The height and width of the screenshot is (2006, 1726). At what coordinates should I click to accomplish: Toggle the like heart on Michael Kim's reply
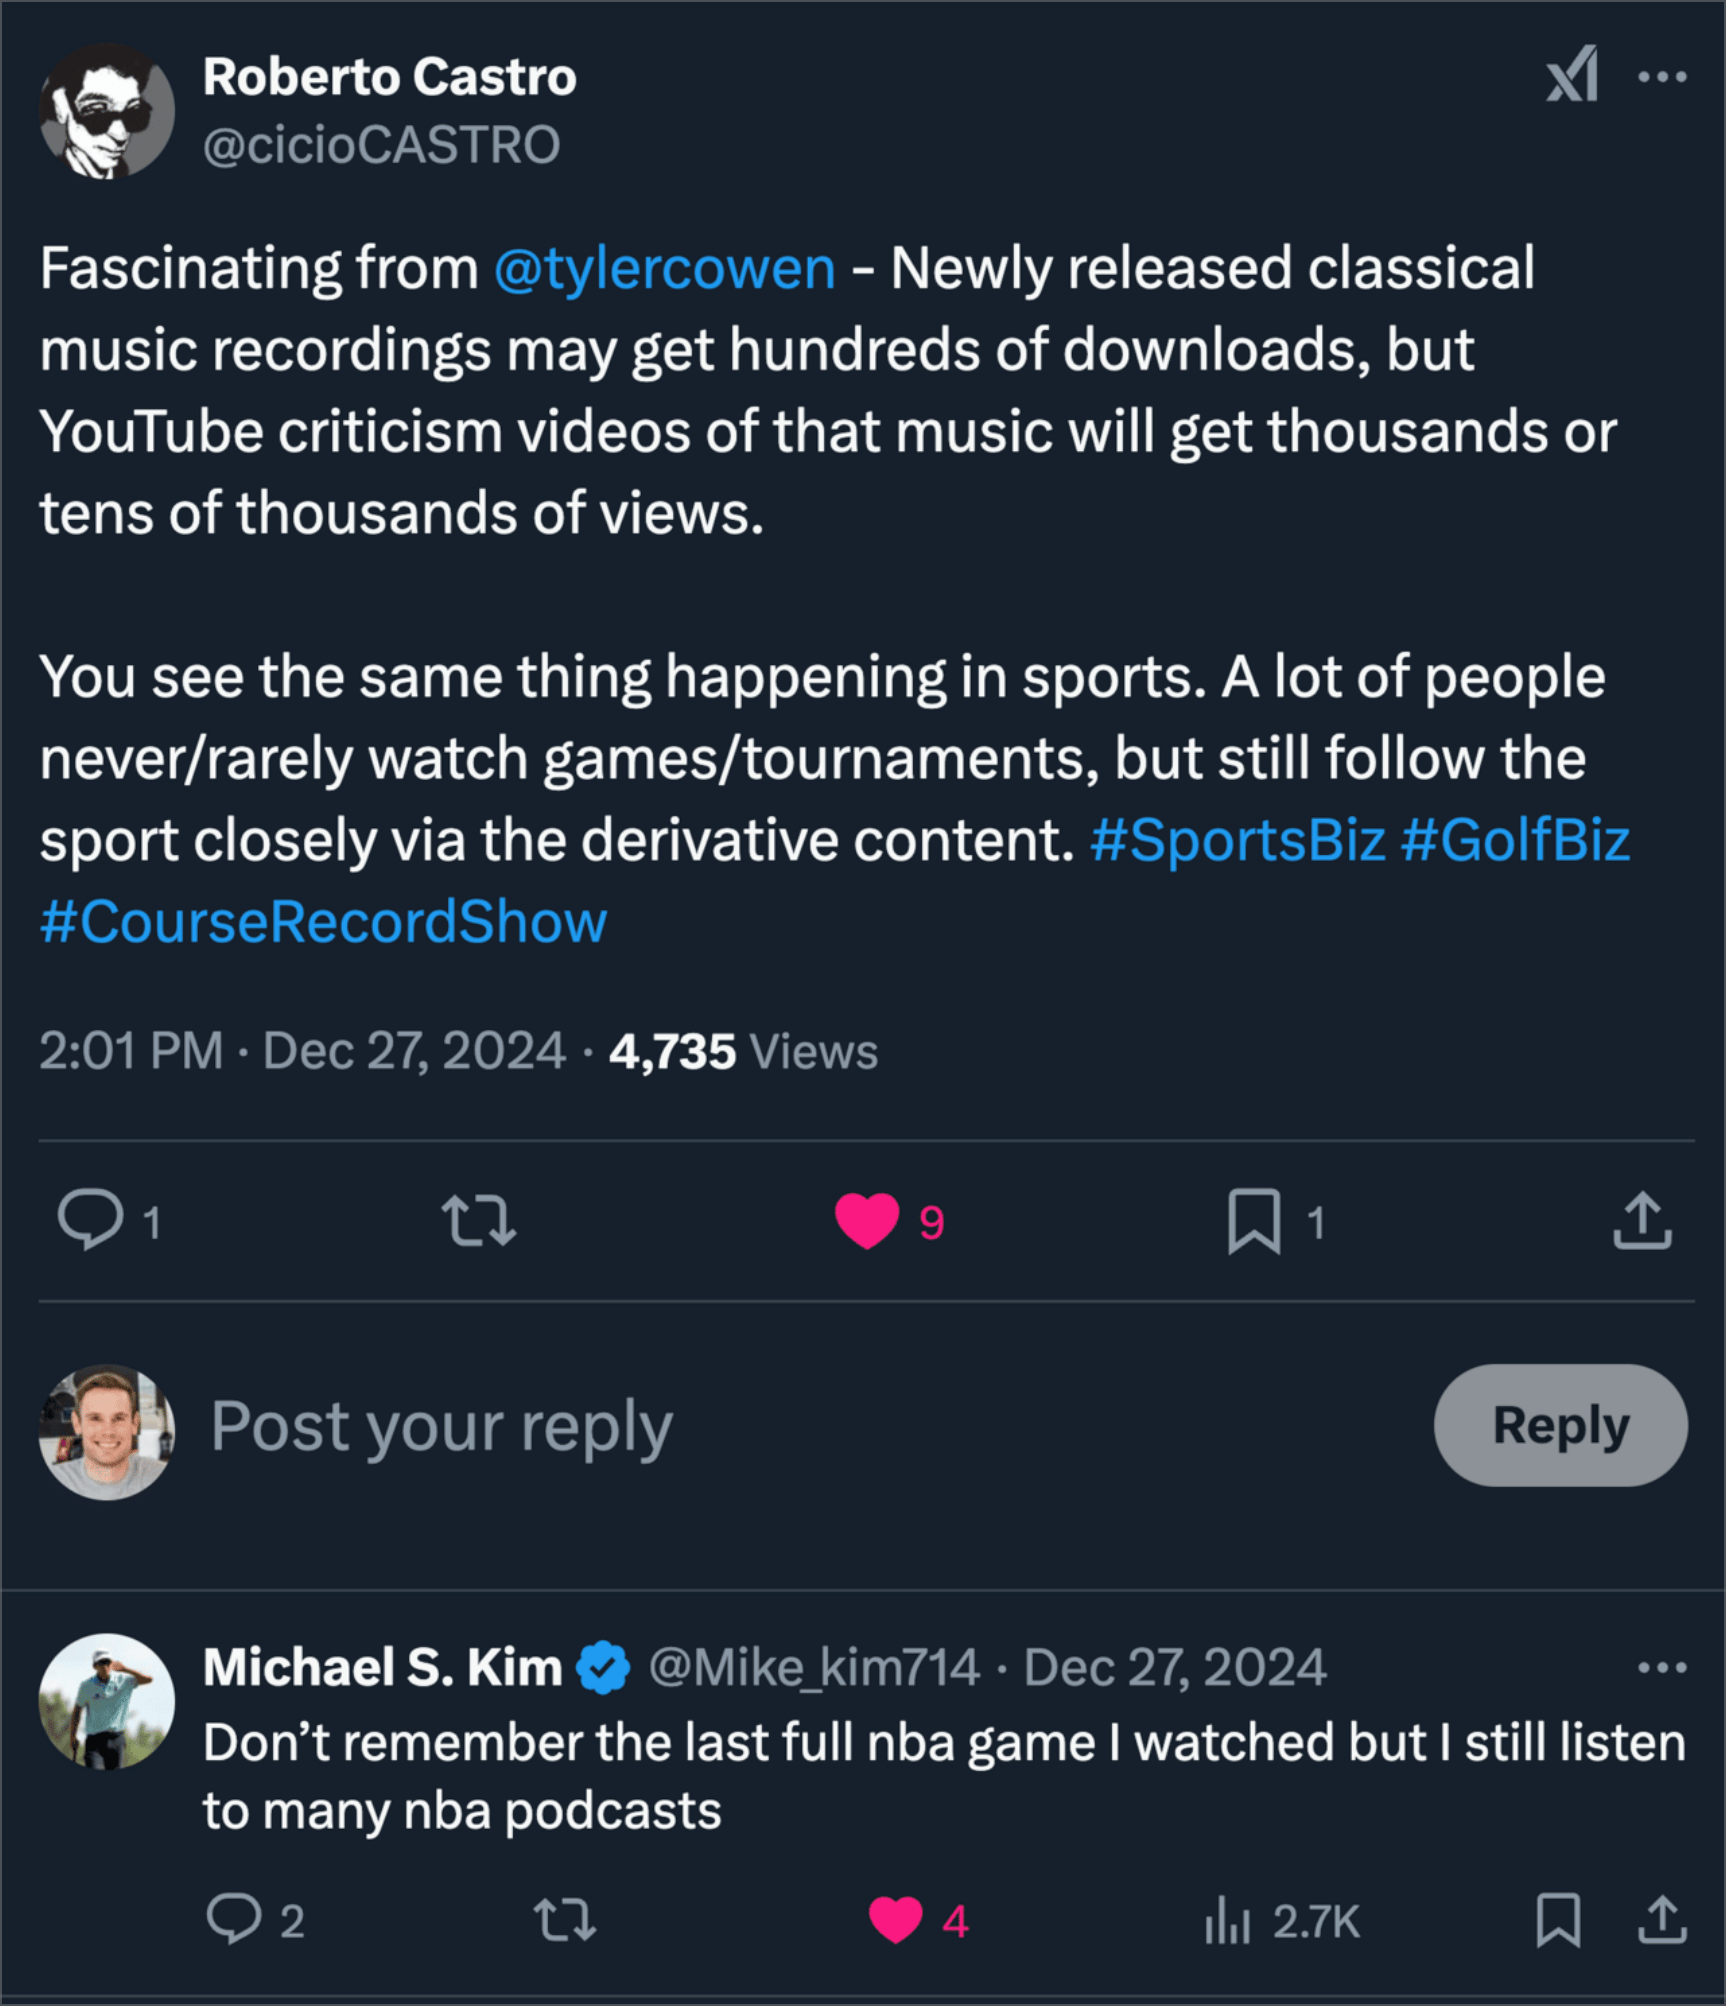(x=895, y=1919)
